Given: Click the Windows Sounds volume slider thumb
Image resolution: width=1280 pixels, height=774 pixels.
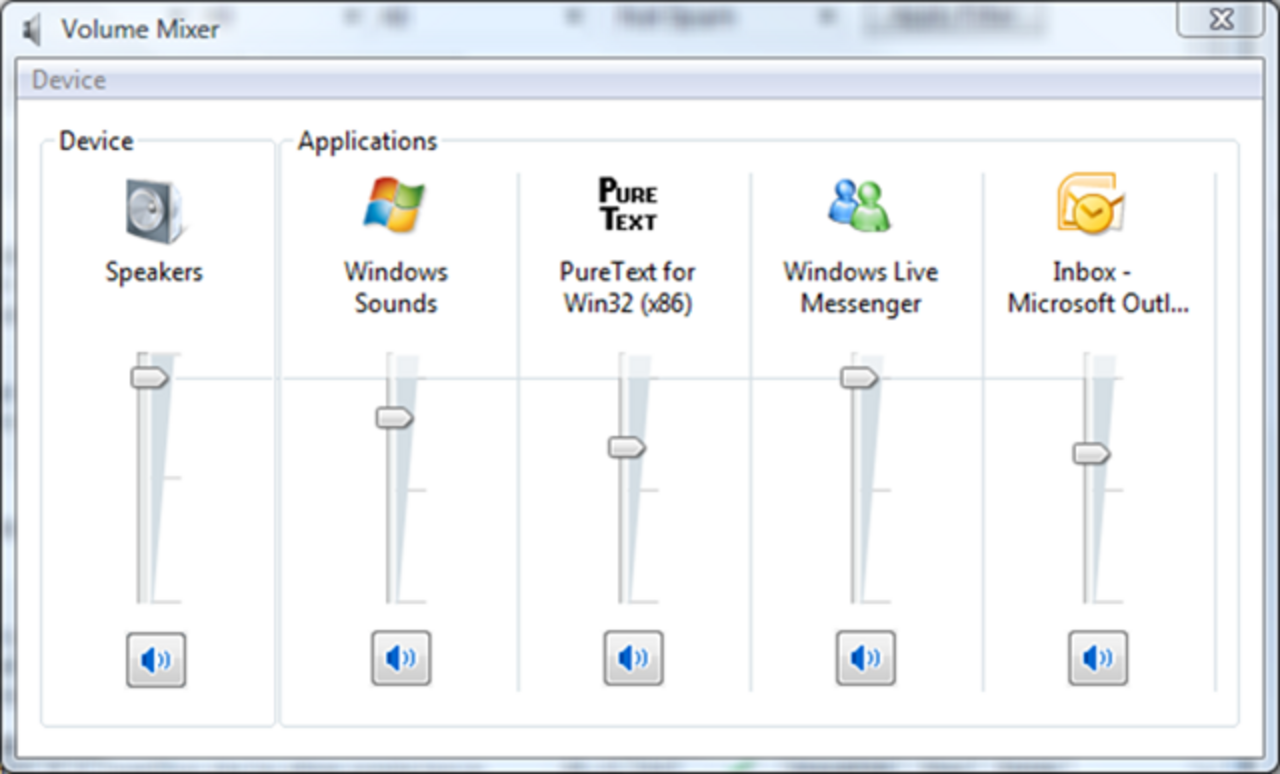Looking at the screenshot, I should [395, 418].
